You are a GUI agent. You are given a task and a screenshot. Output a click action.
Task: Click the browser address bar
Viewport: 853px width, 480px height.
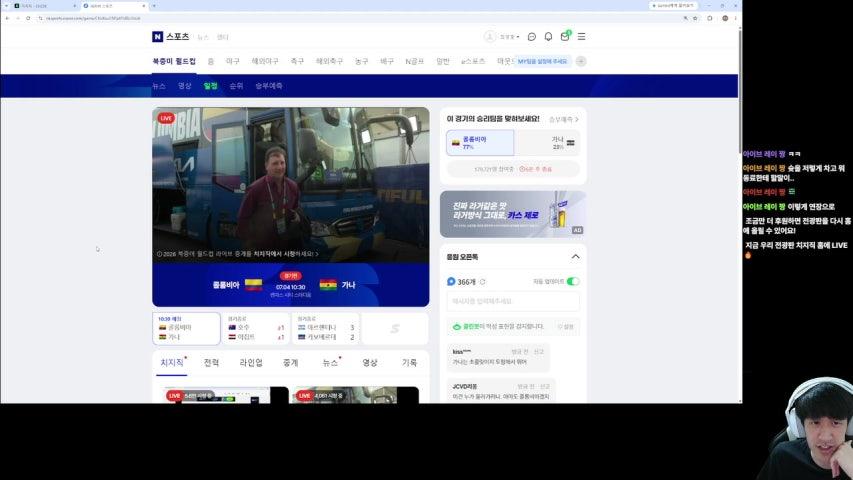coord(359,18)
